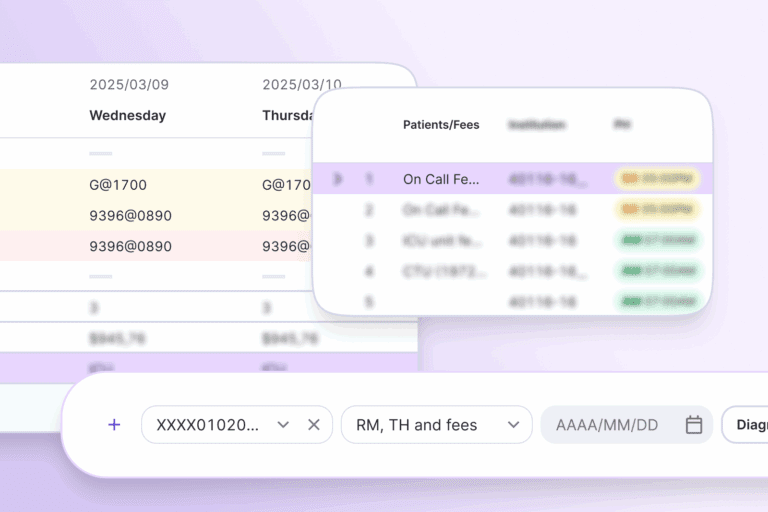Focus the AAAA/MM/DD date field
This screenshot has height=512, width=768.
pos(626,425)
